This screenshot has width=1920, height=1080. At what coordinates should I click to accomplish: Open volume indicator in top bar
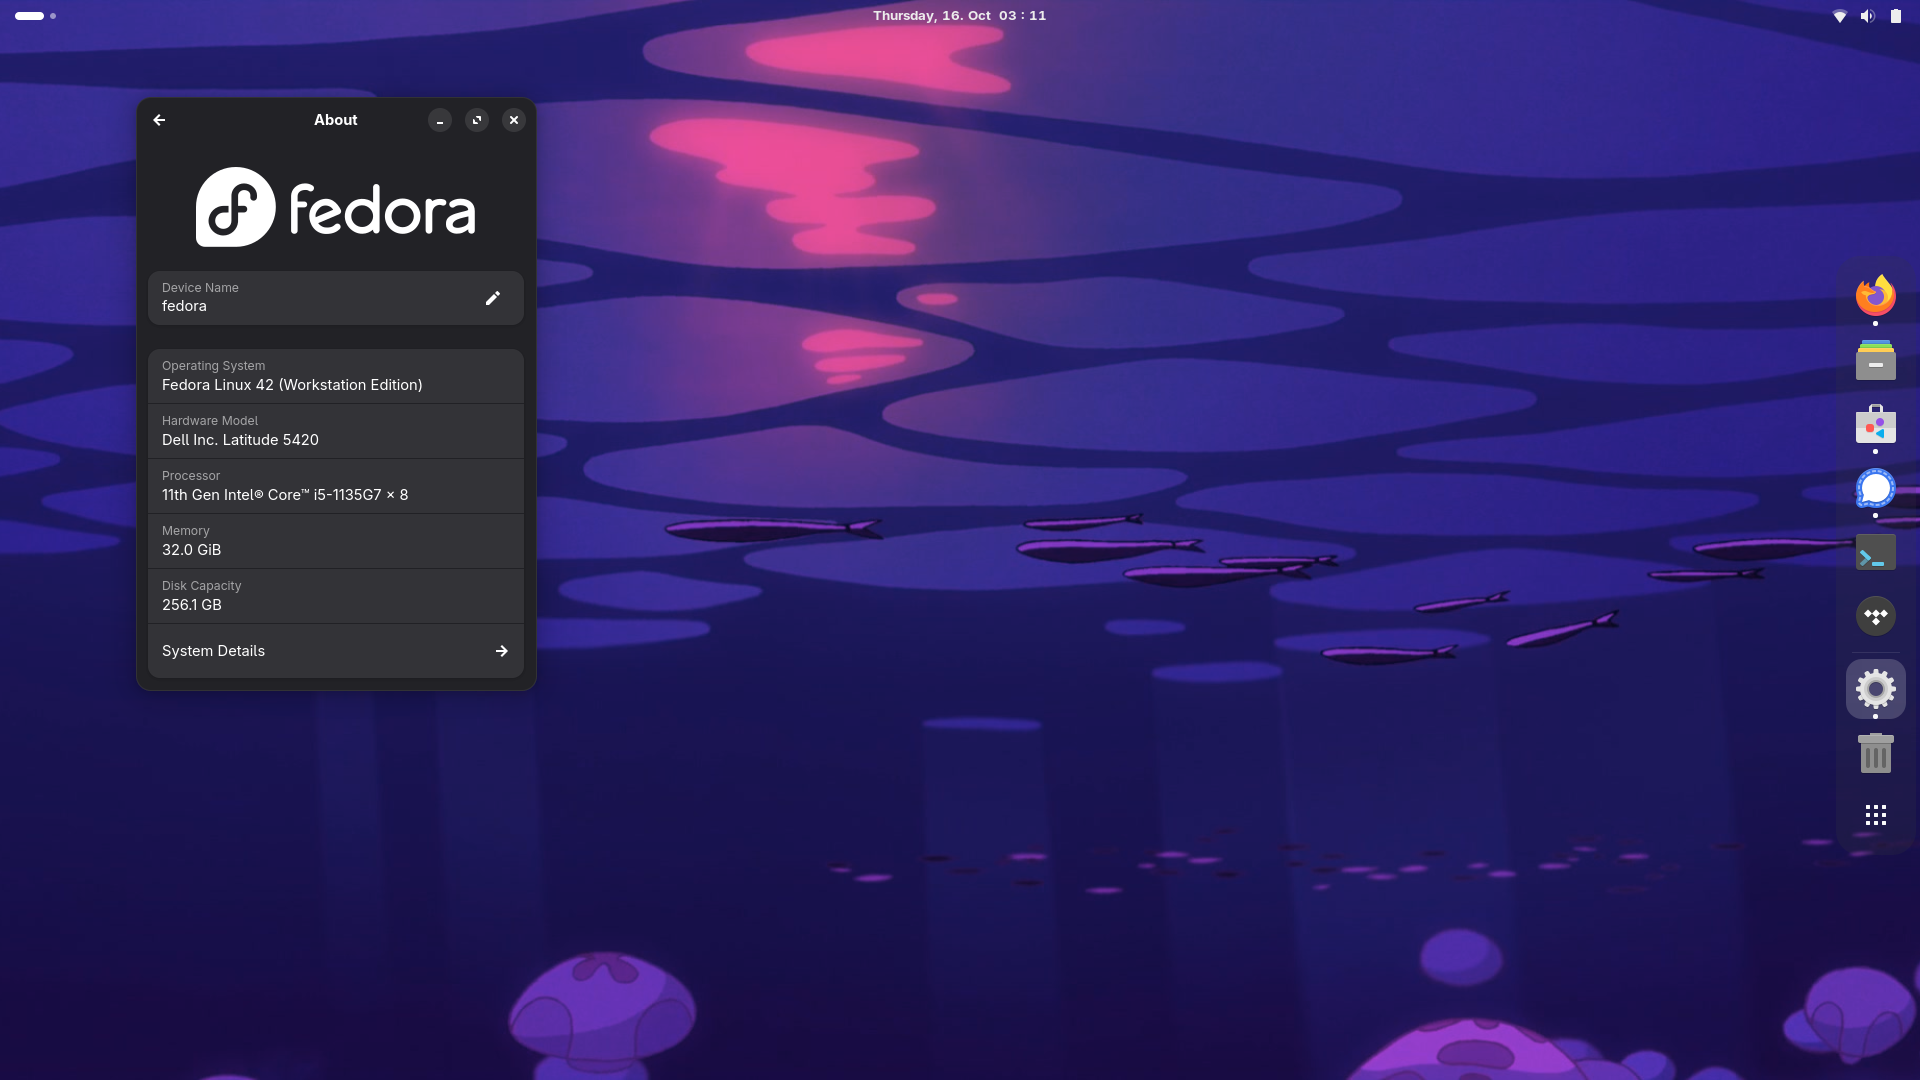(x=1867, y=16)
